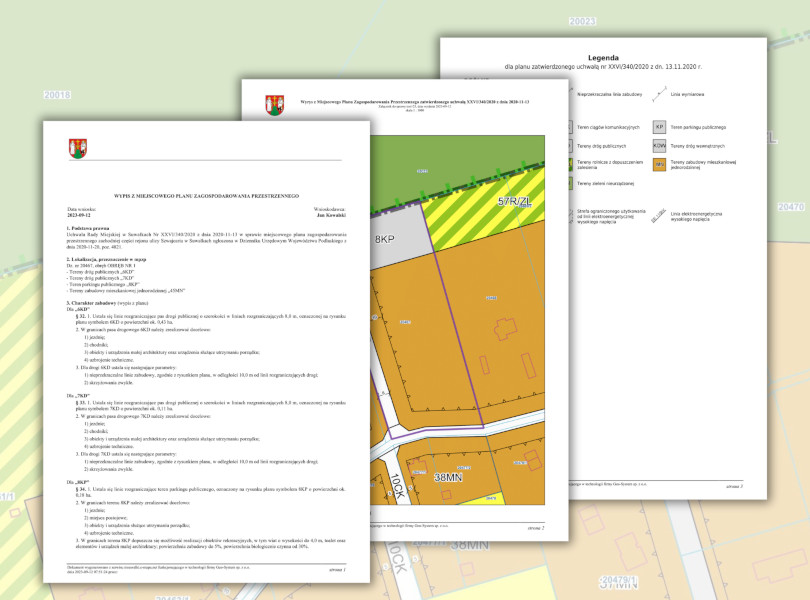Image resolution: width=810 pixels, height=600 pixels.
Task: Click 'strona 3' page number on legend page
Action: coord(734,486)
